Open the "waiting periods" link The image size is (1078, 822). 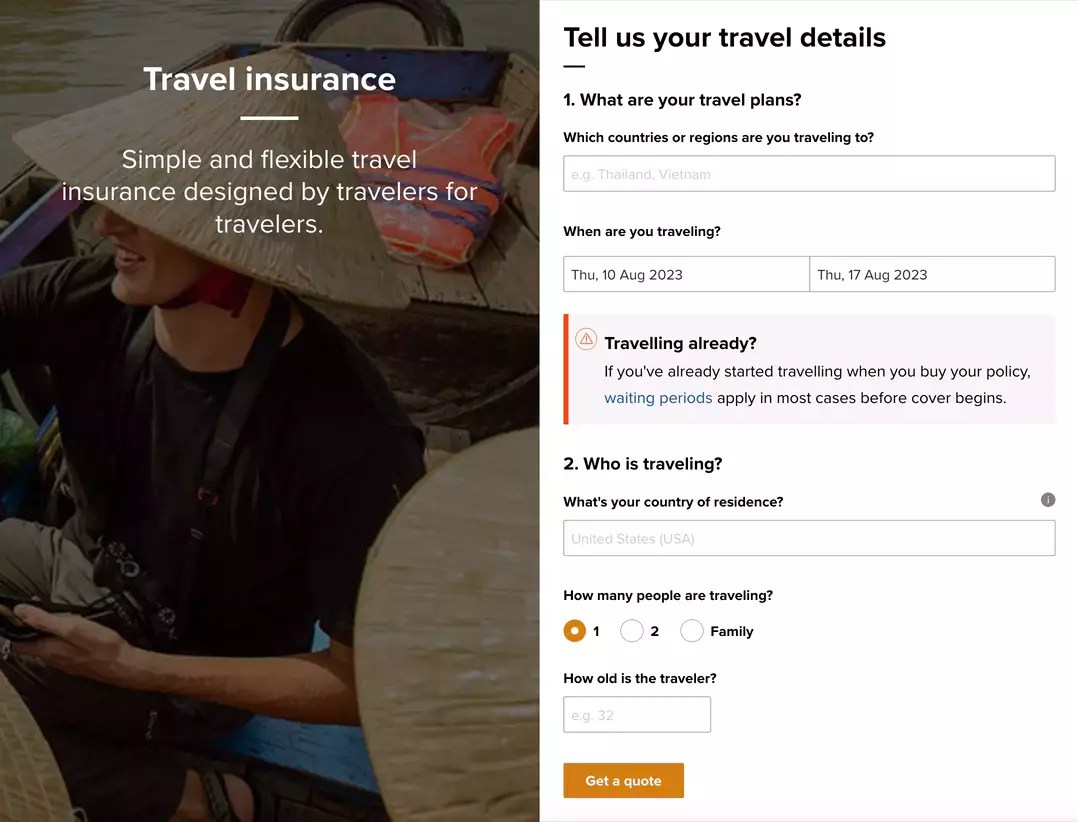pyautogui.click(x=657, y=397)
